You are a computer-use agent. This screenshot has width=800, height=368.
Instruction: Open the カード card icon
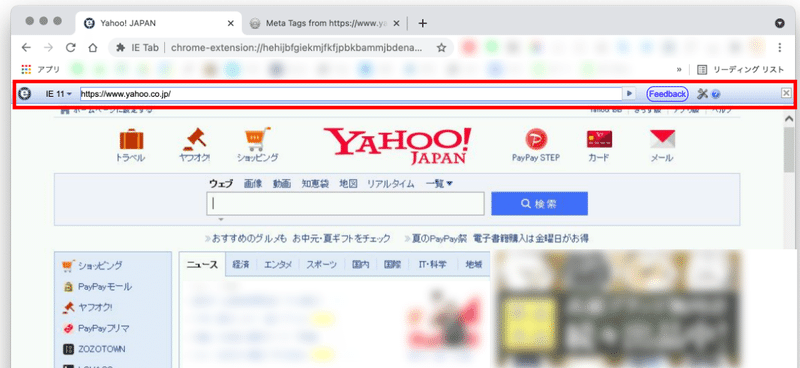pos(599,146)
